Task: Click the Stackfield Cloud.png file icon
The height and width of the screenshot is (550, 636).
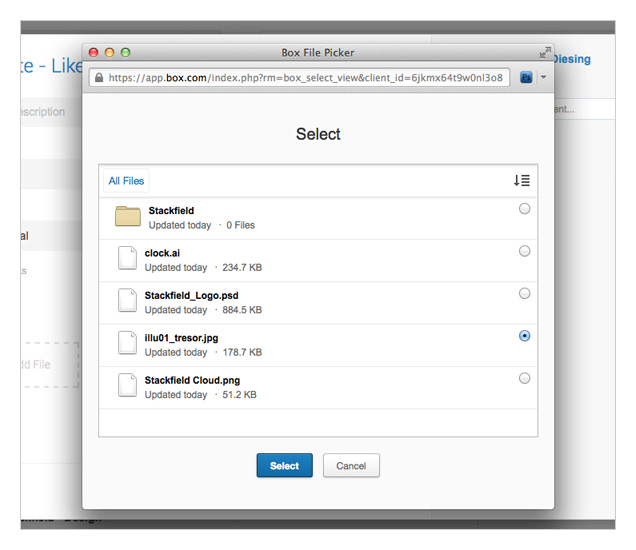Action: point(127,385)
